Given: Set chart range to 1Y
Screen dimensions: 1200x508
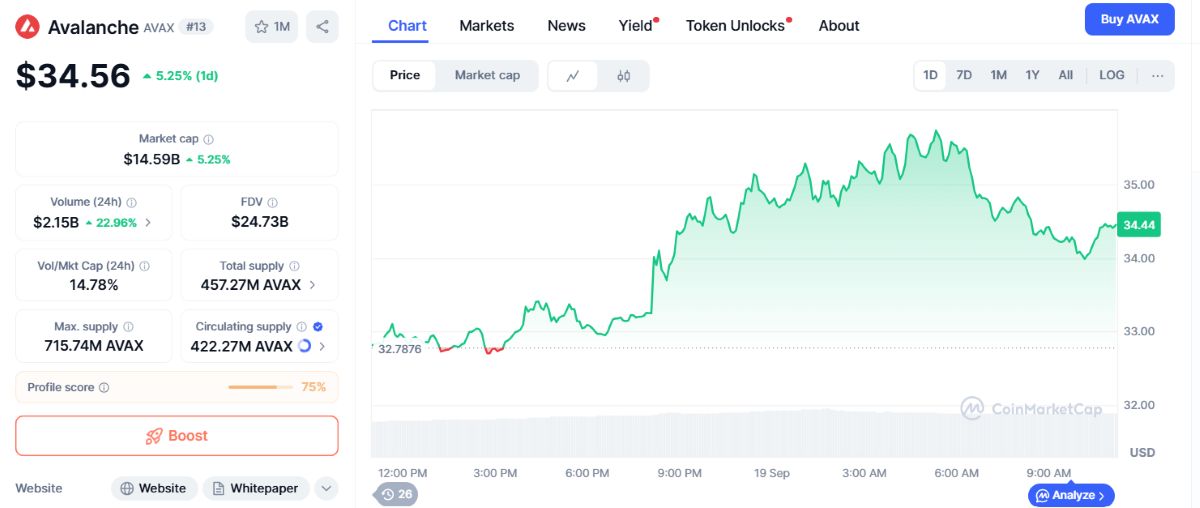Looking at the screenshot, I should (1032, 76).
